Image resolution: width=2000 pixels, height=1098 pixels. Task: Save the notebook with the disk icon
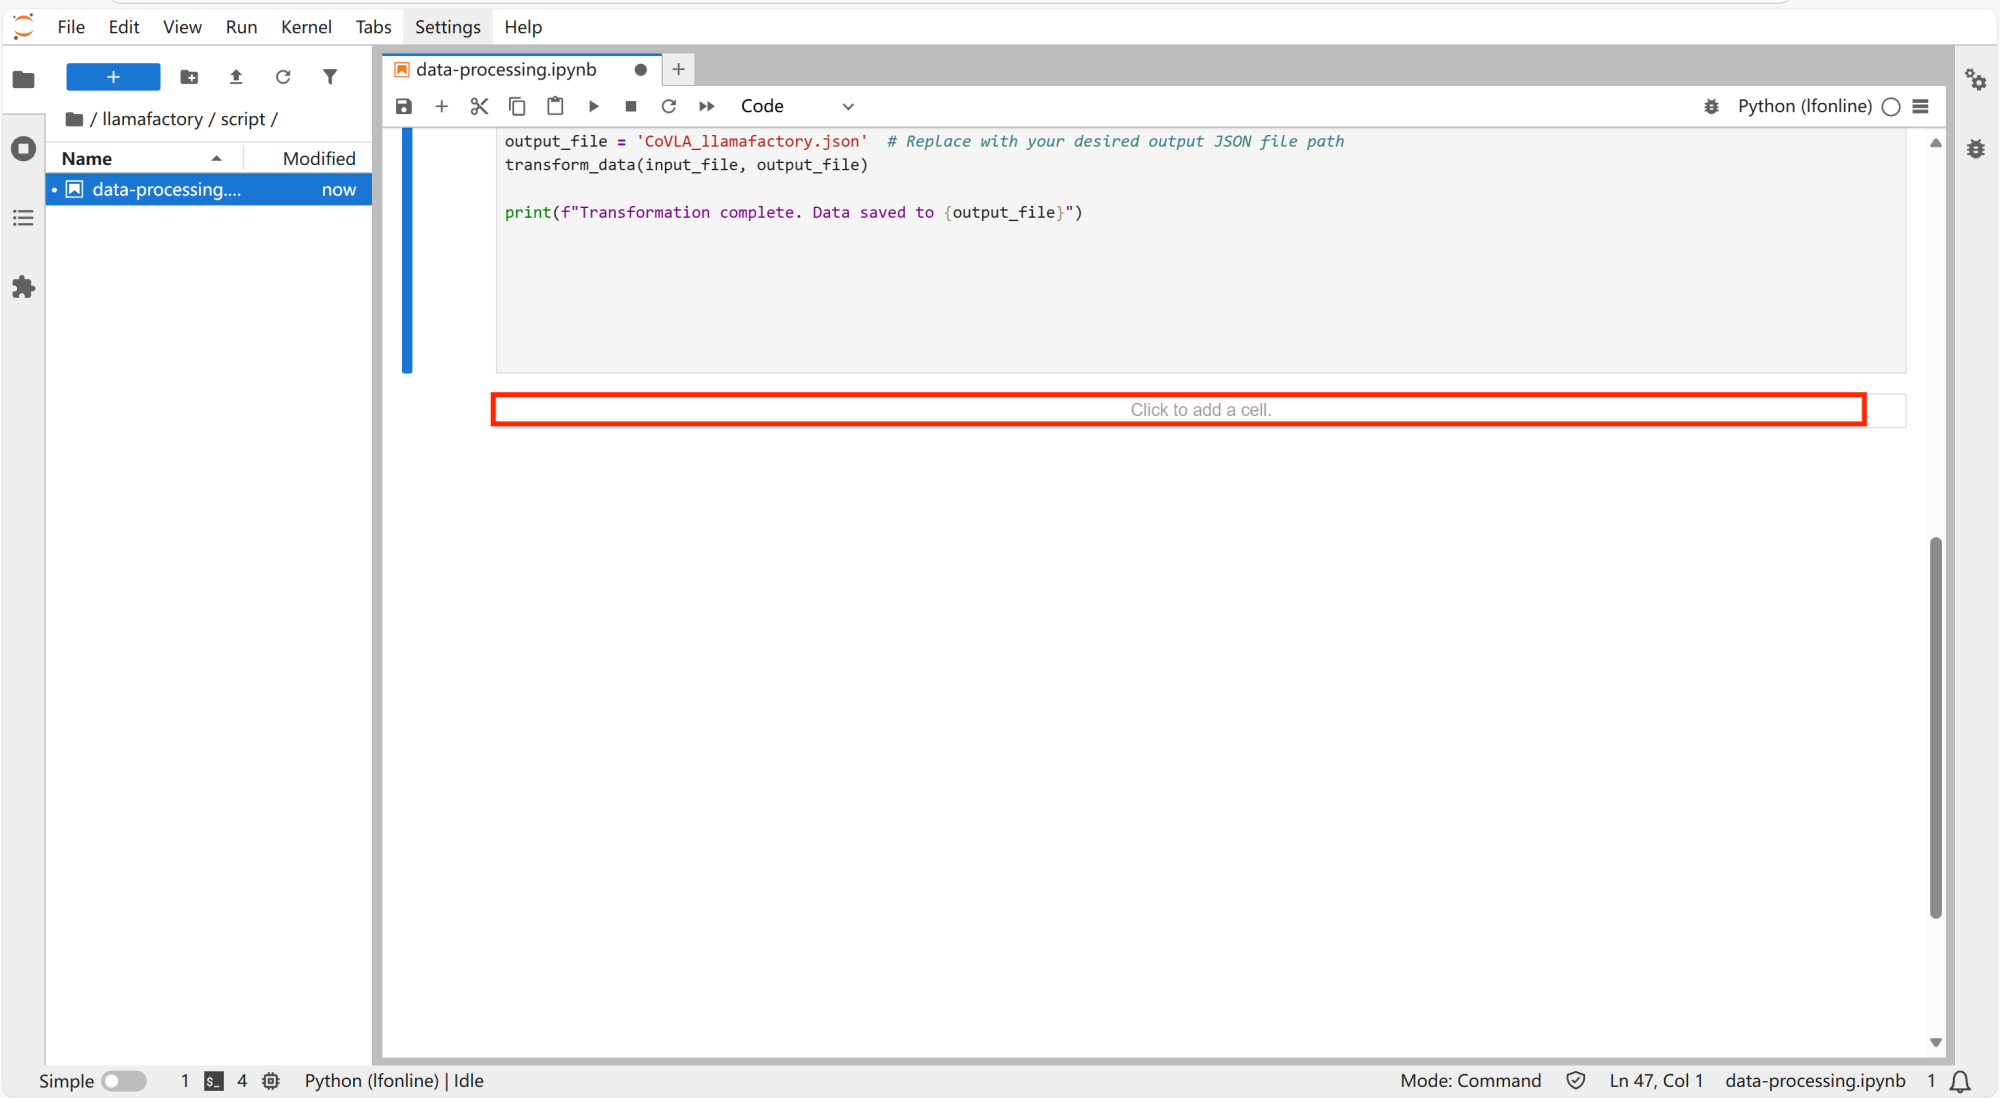[x=404, y=106]
